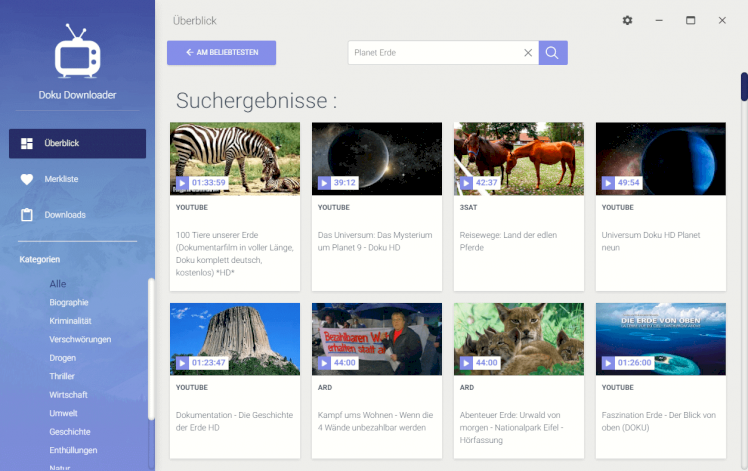Open the Downloads section in sidebar

point(65,215)
